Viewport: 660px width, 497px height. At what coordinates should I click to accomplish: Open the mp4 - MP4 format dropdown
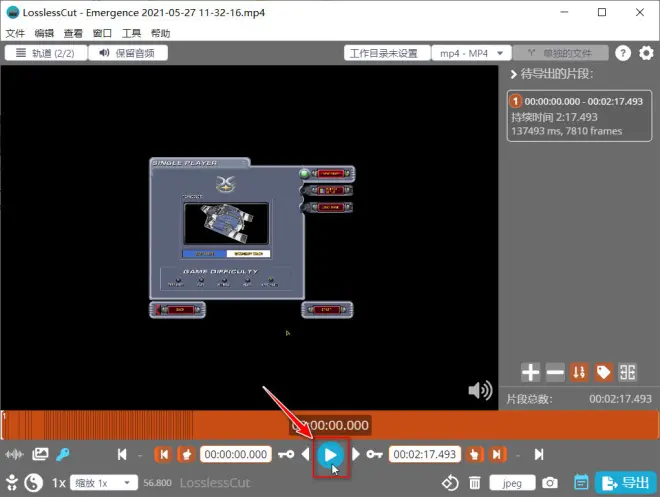click(471, 53)
